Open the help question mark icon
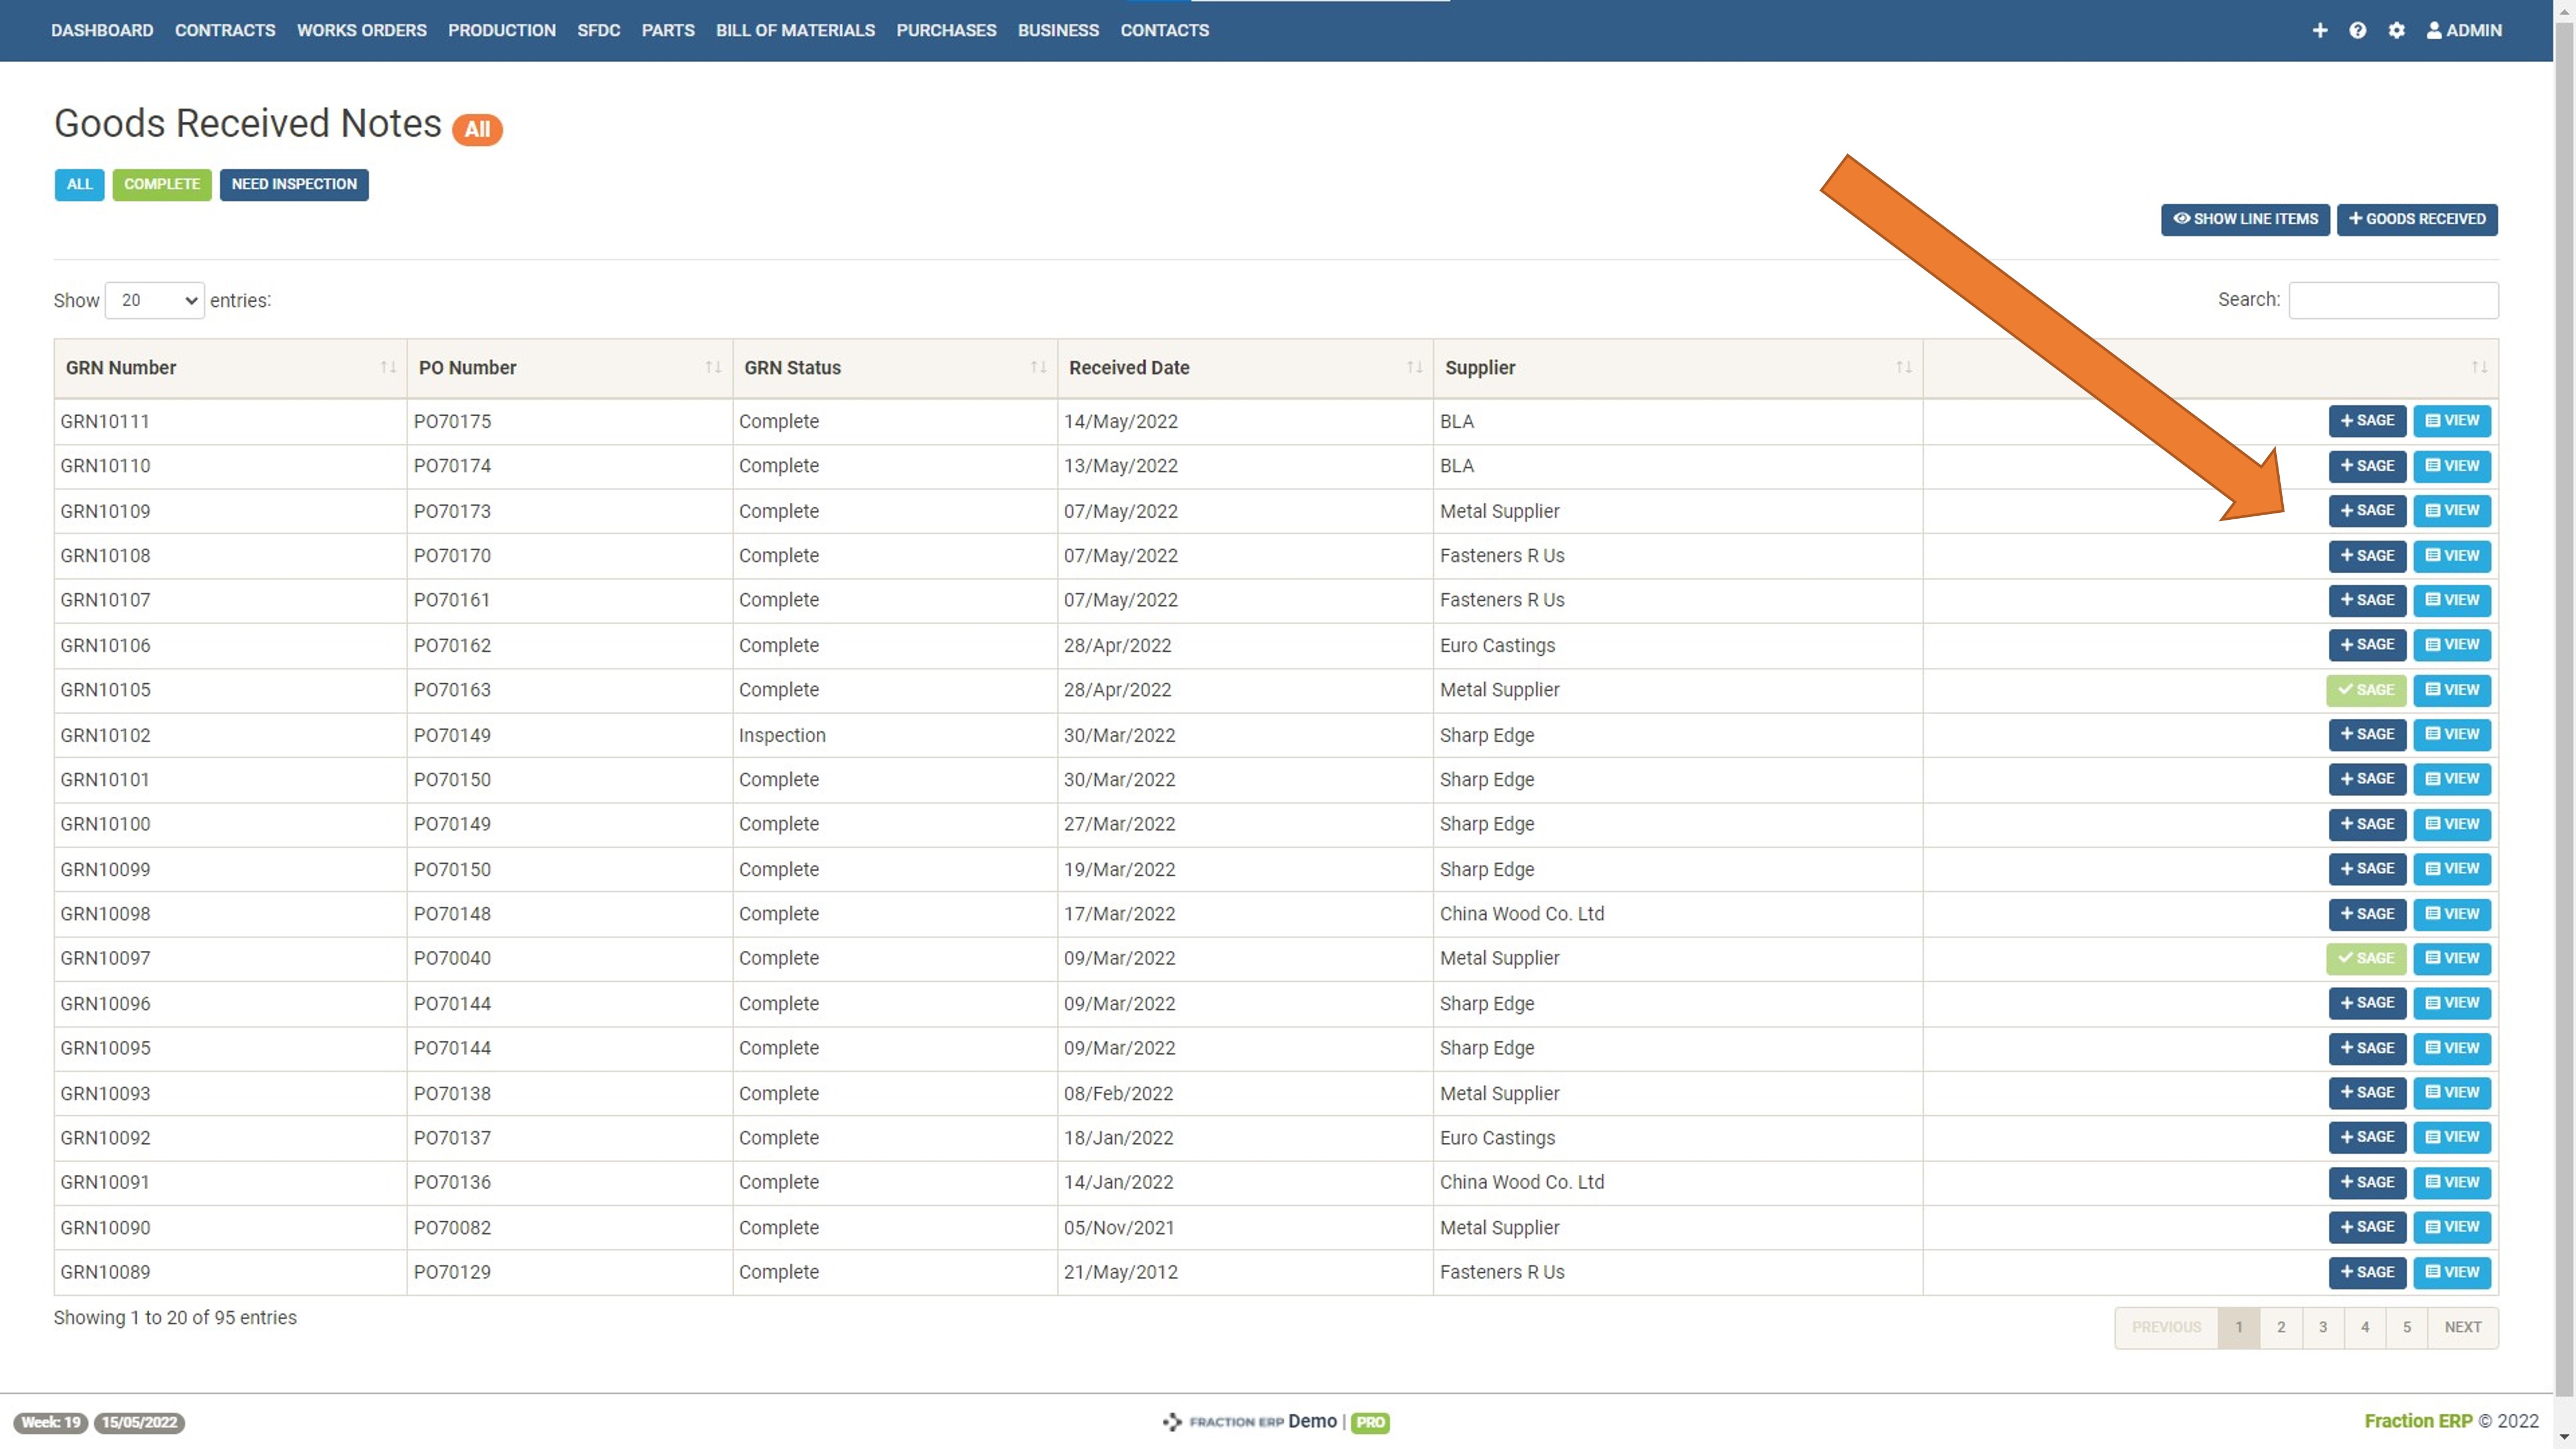The width and height of the screenshot is (2576, 1449). click(2357, 30)
